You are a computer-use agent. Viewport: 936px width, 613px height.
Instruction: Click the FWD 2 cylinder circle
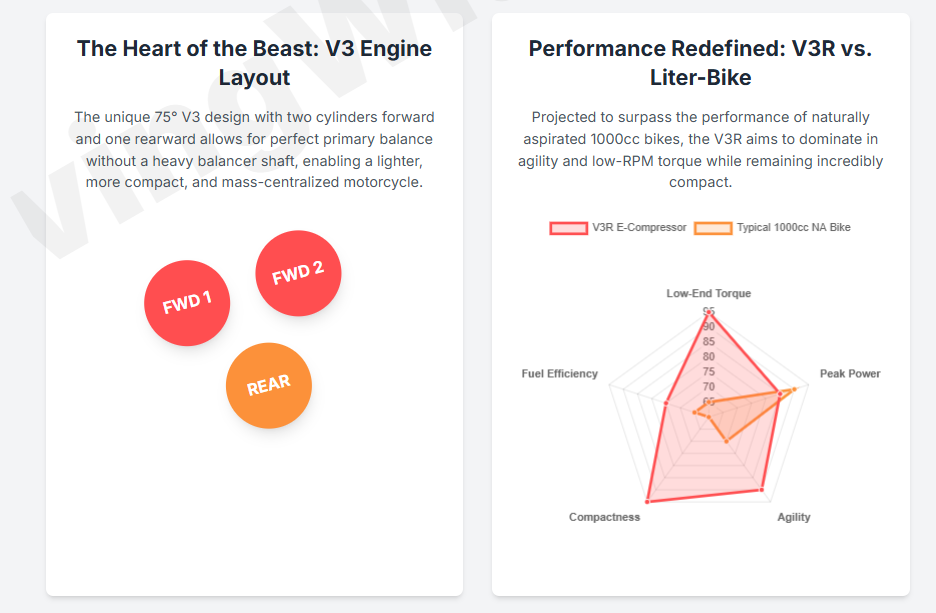(298, 273)
